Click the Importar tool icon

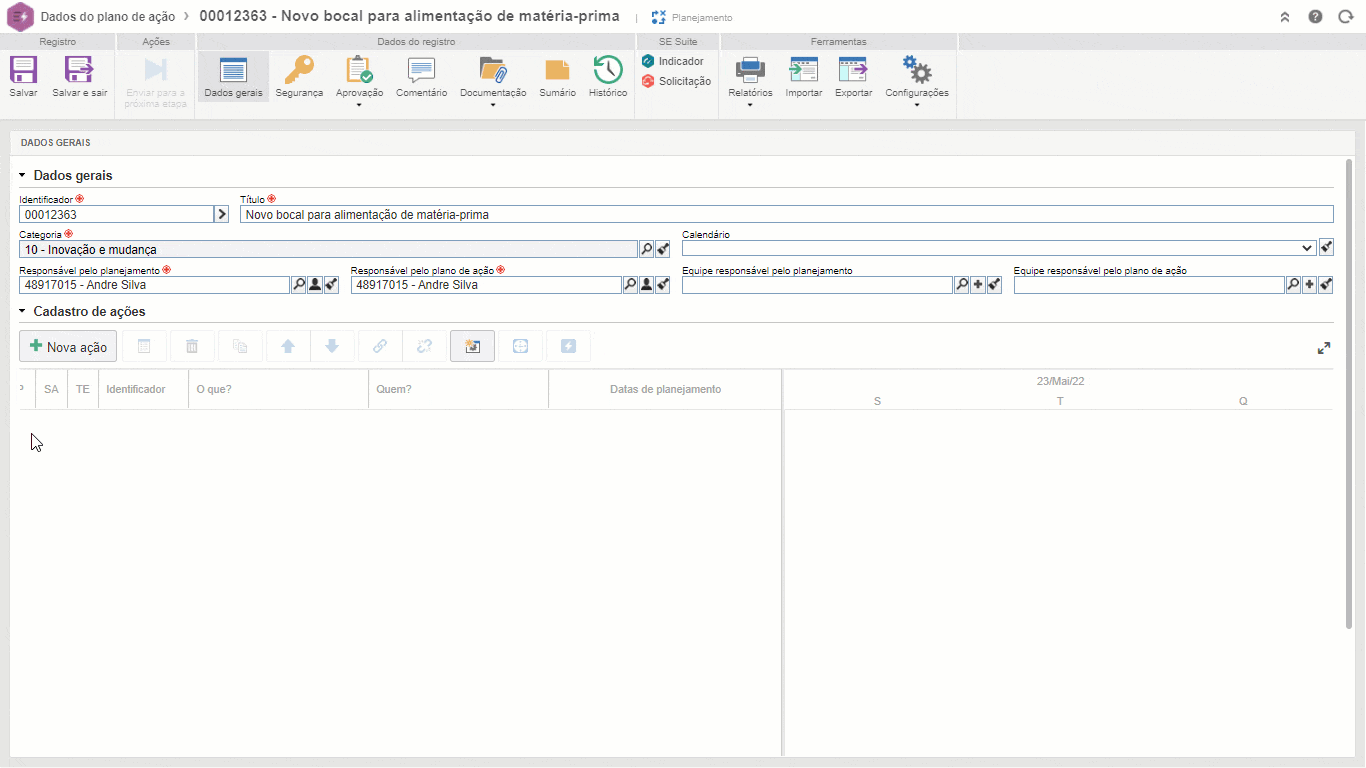(803, 71)
